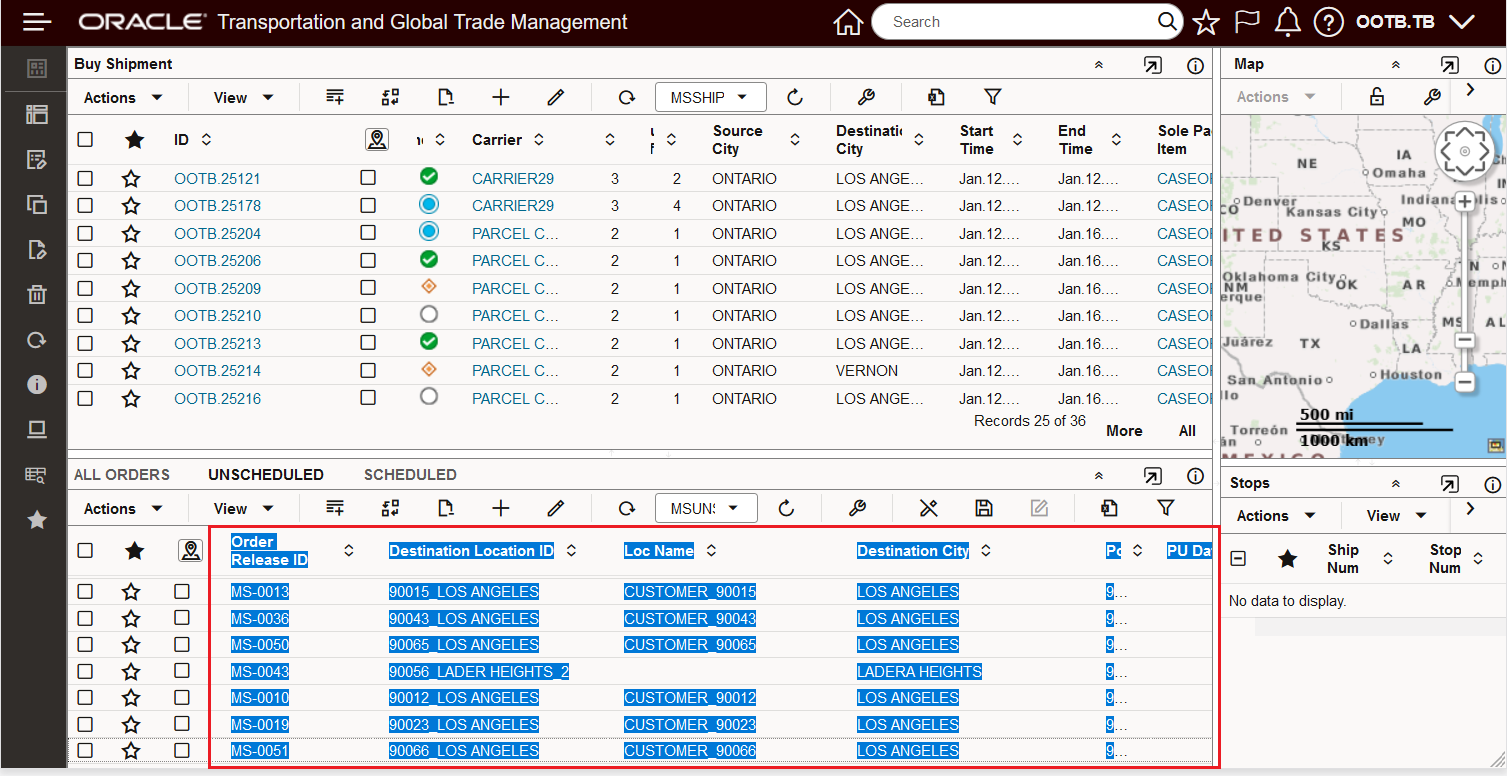The width and height of the screenshot is (1507, 776).
Task: Switch to the ALL ORDERS tab
Action: click(122, 475)
